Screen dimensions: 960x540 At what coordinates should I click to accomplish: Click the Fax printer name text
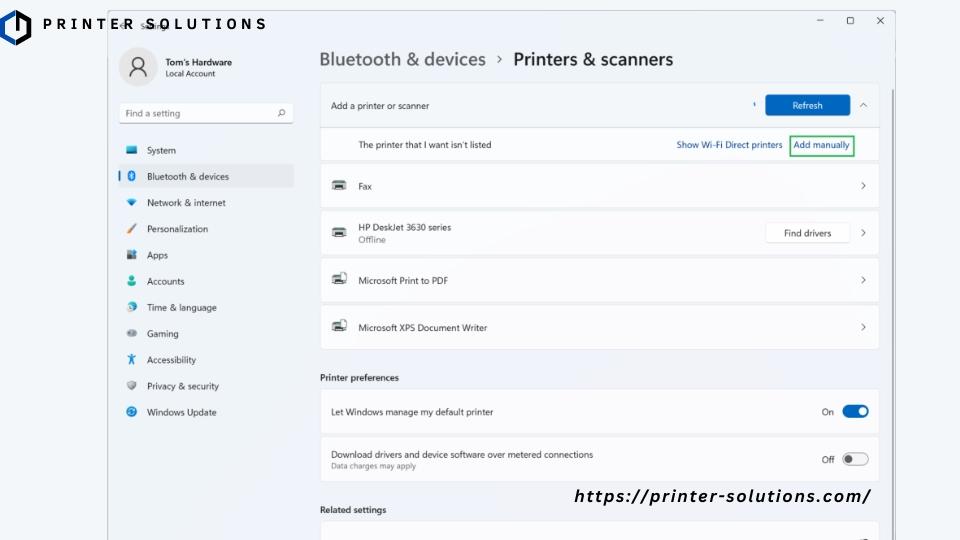[365, 186]
